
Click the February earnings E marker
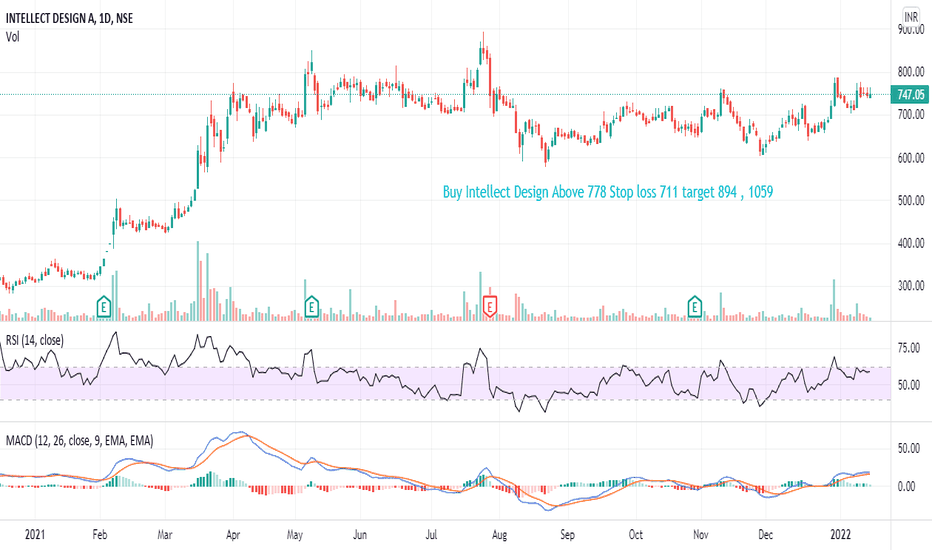tap(104, 307)
